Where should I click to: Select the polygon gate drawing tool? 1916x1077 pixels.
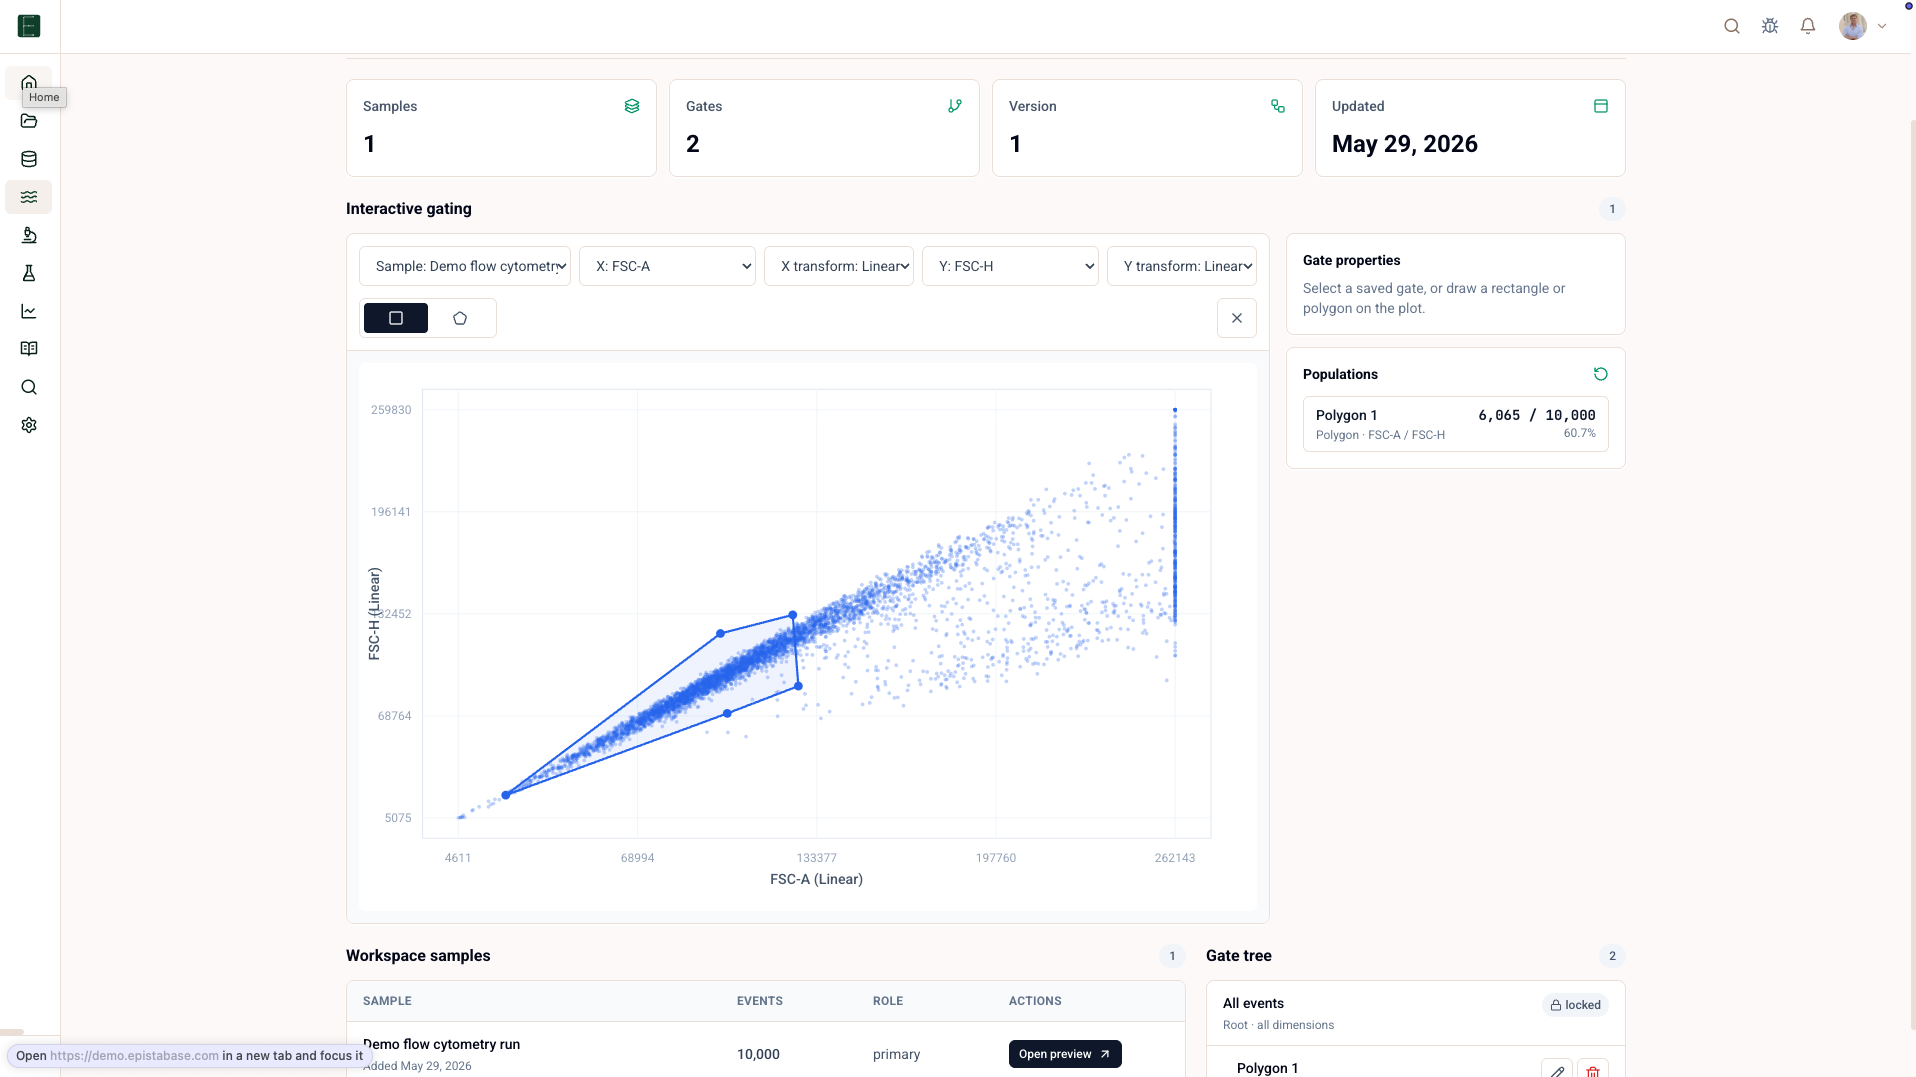point(460,318)
